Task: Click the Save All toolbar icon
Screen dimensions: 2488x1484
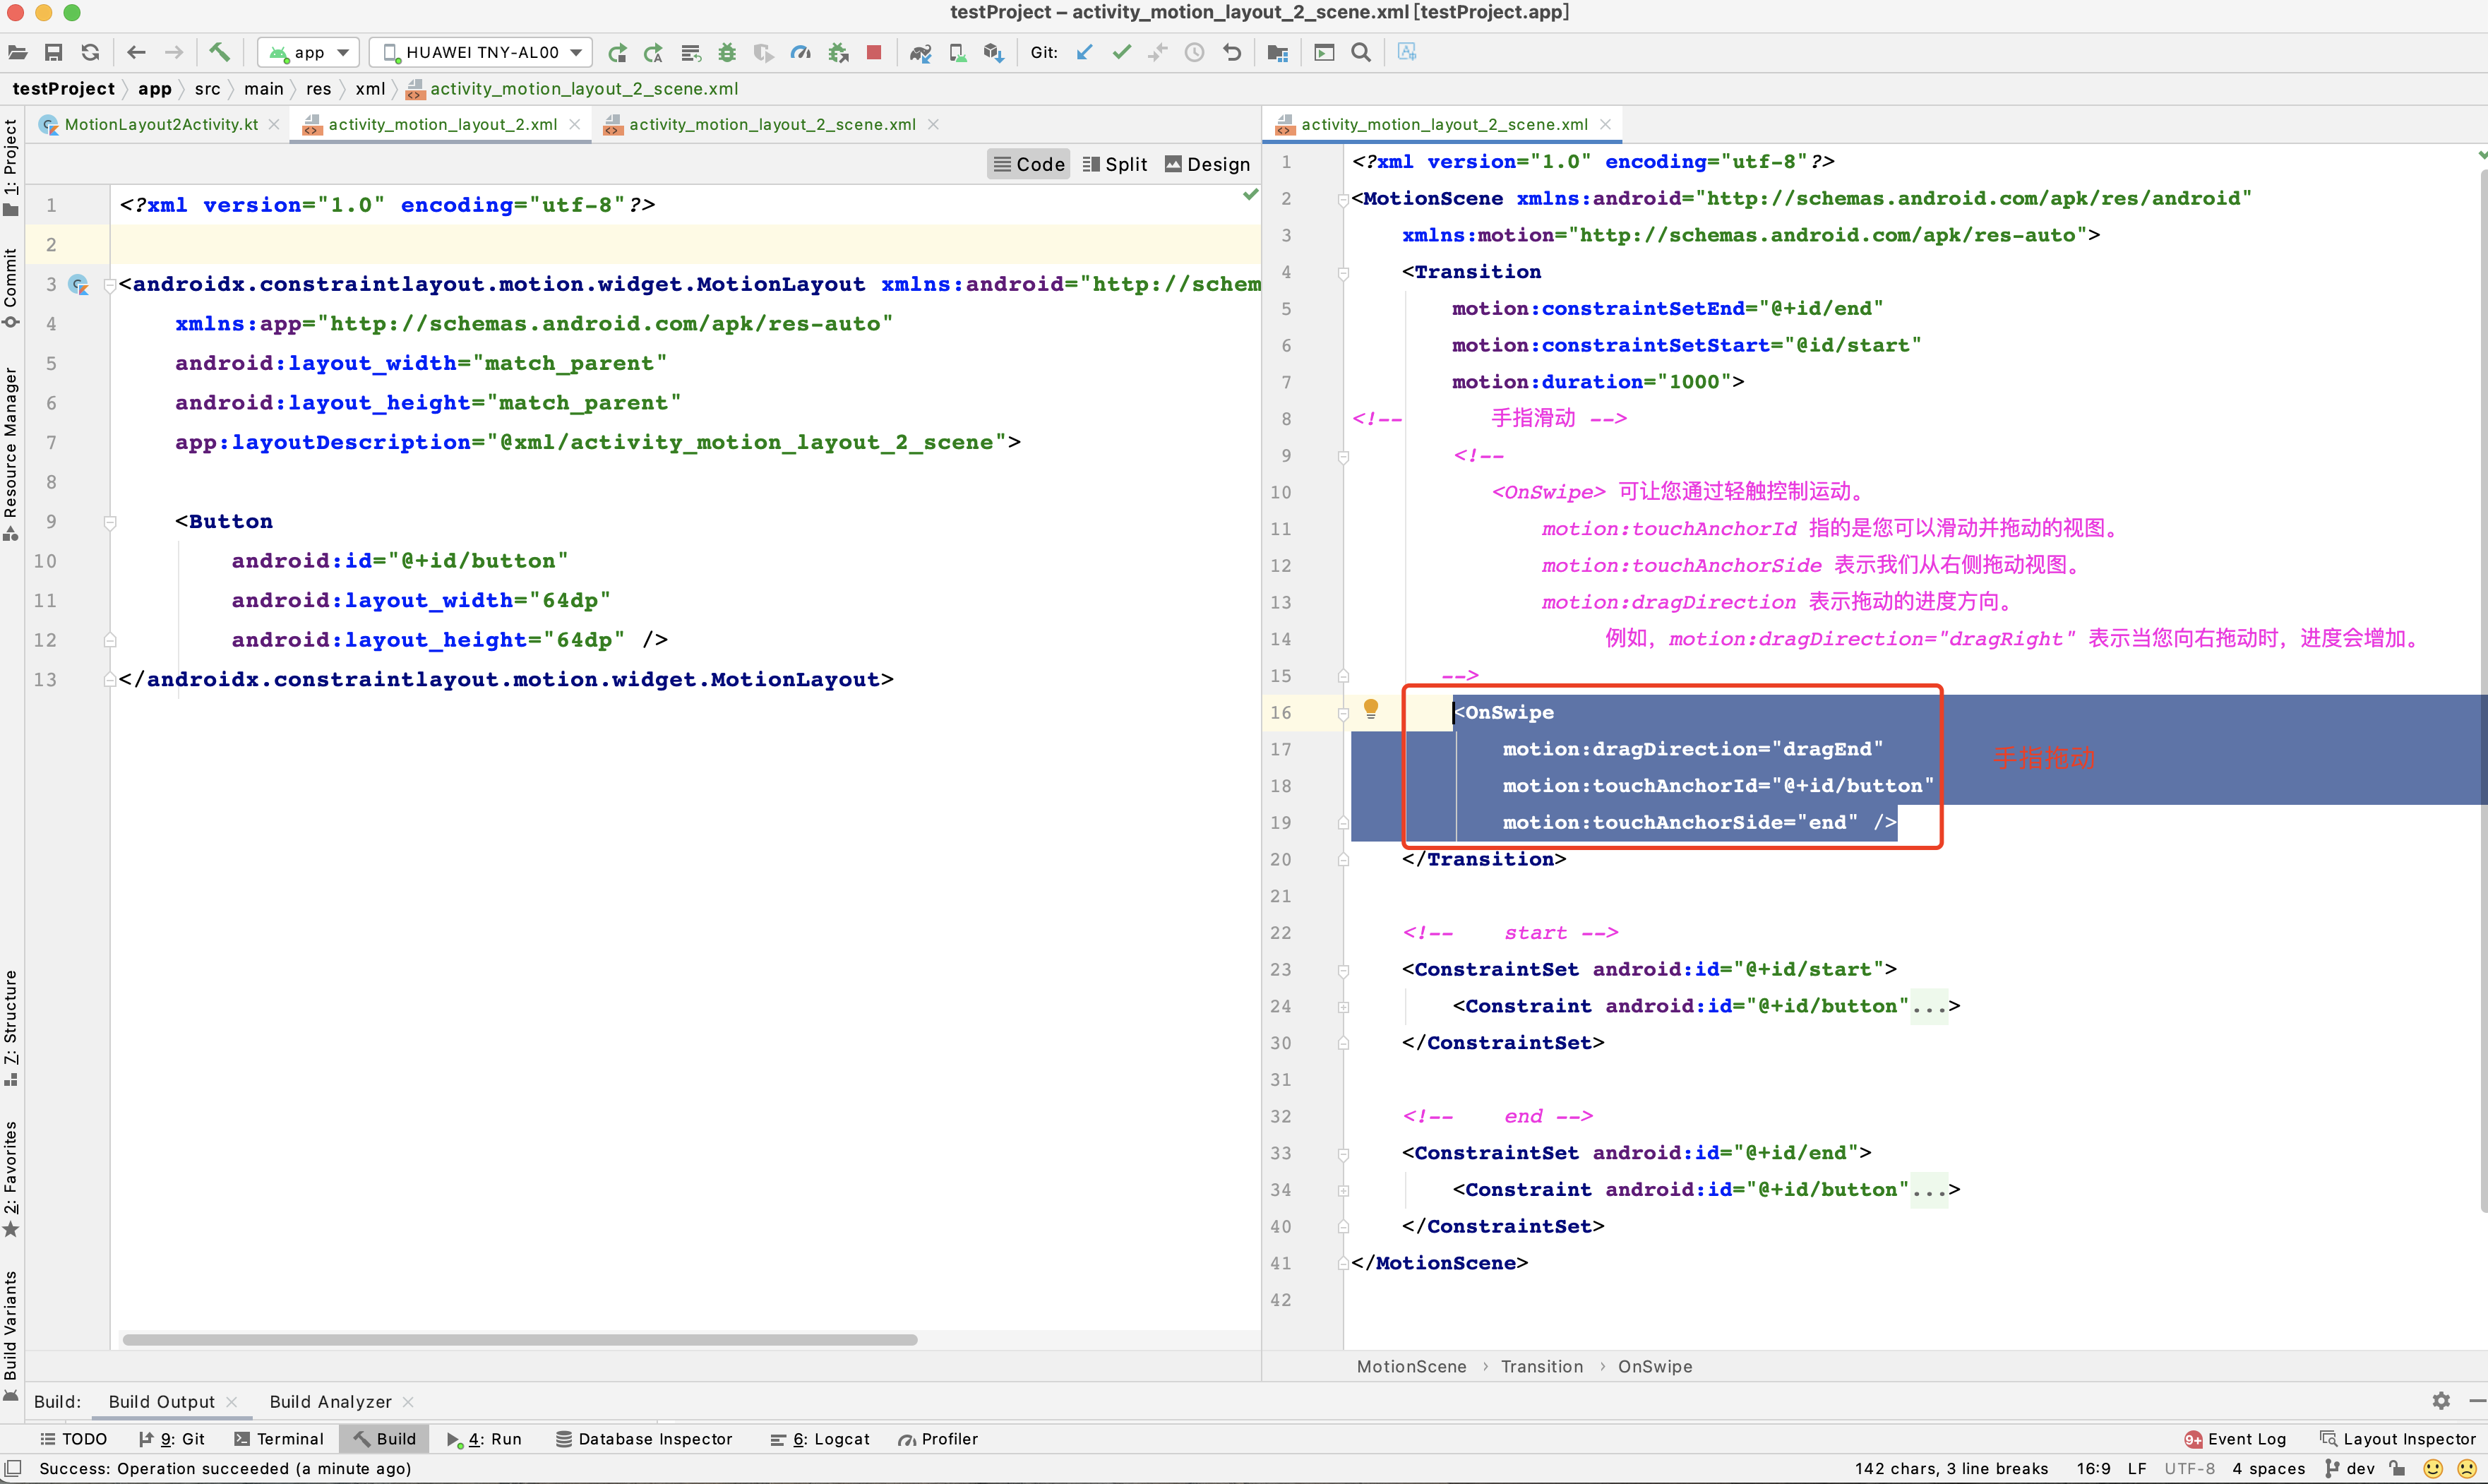Action: (x=54, y=52)
